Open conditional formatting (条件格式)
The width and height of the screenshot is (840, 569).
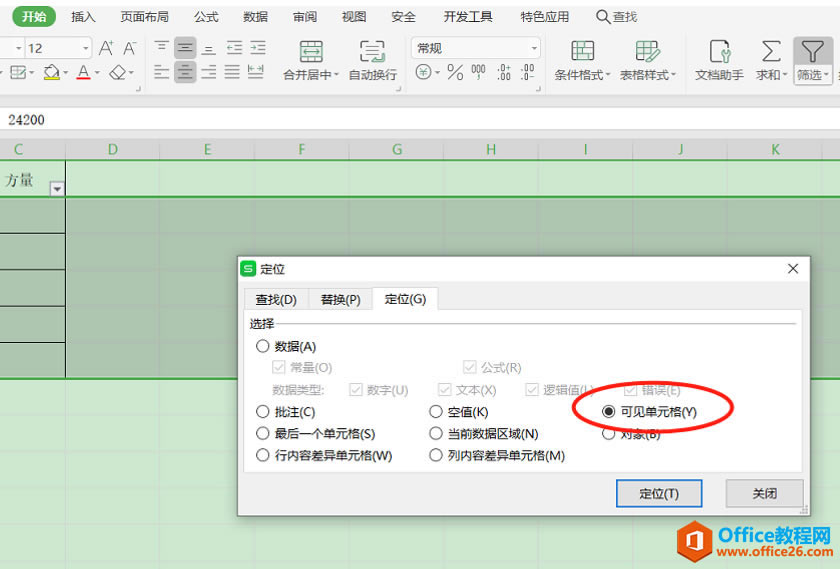click(582, 60)
